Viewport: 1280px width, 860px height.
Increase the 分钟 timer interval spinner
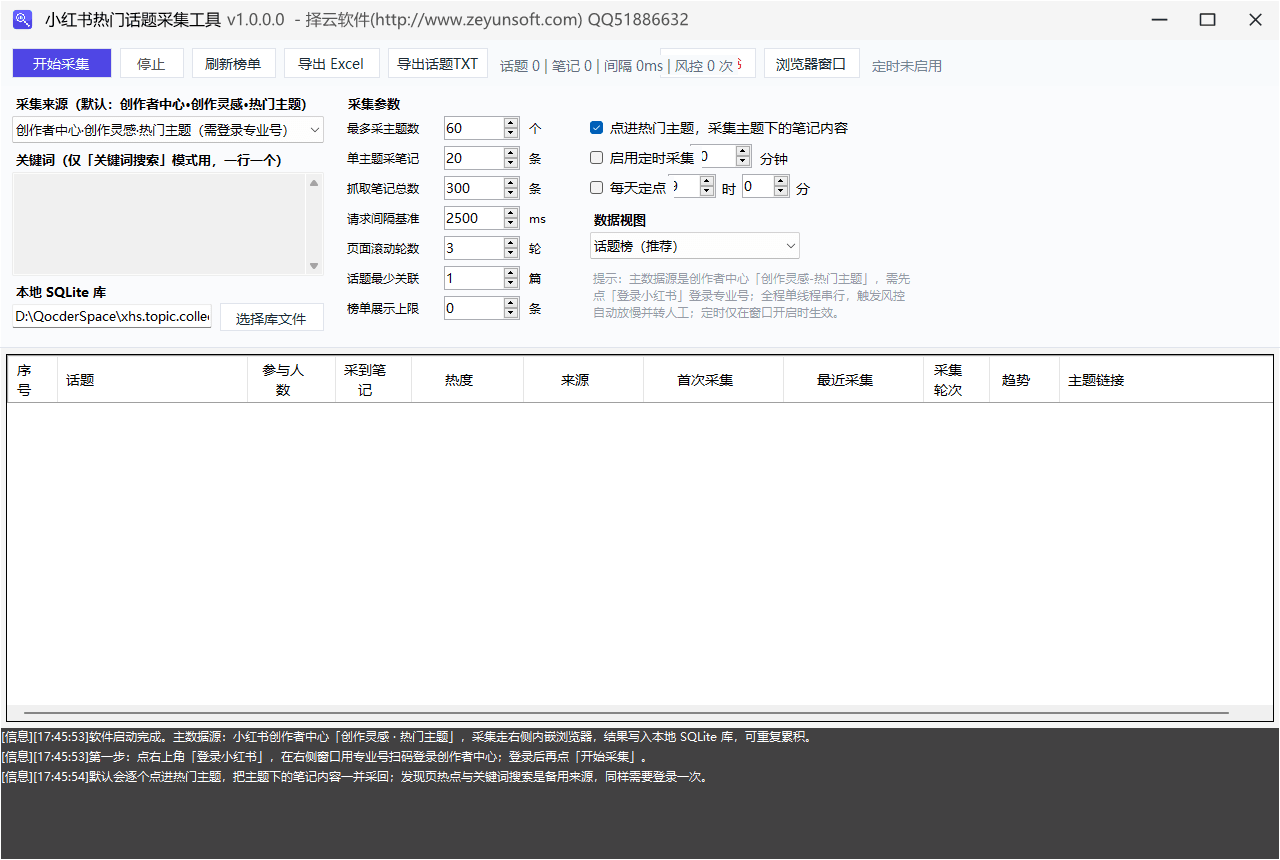point(742,151)
